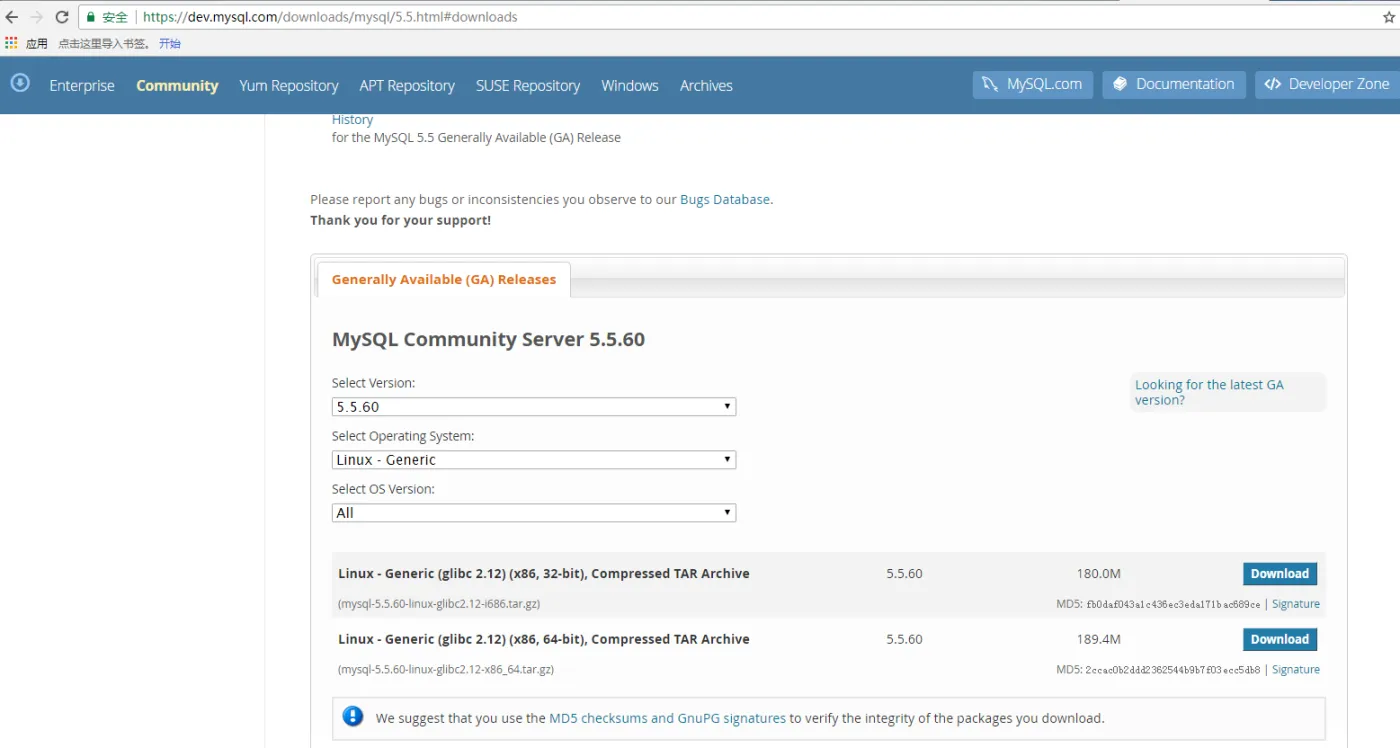Follow the Bugs Database link
The width and height of the screenshot is (1400, 748).
[x=725, y=199]
